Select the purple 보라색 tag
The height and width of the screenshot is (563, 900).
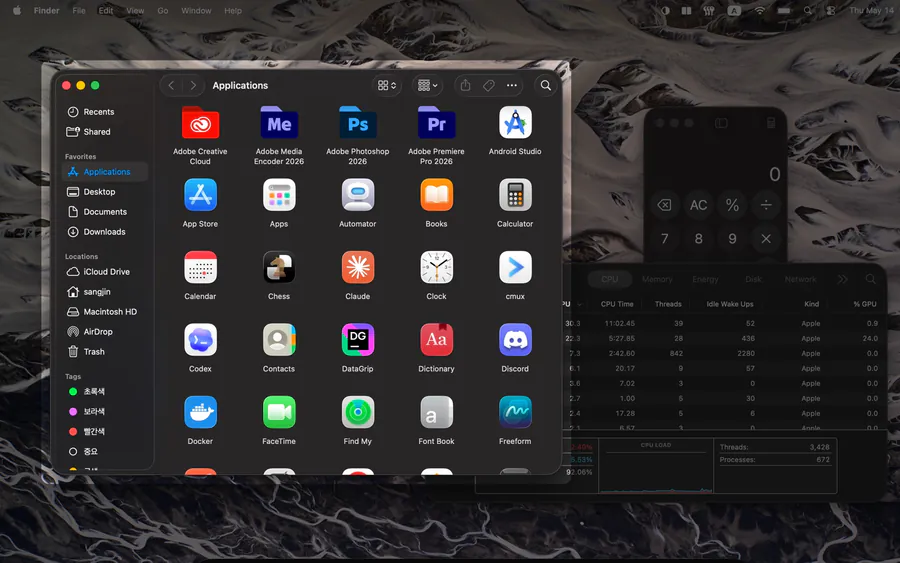[105, 411]
